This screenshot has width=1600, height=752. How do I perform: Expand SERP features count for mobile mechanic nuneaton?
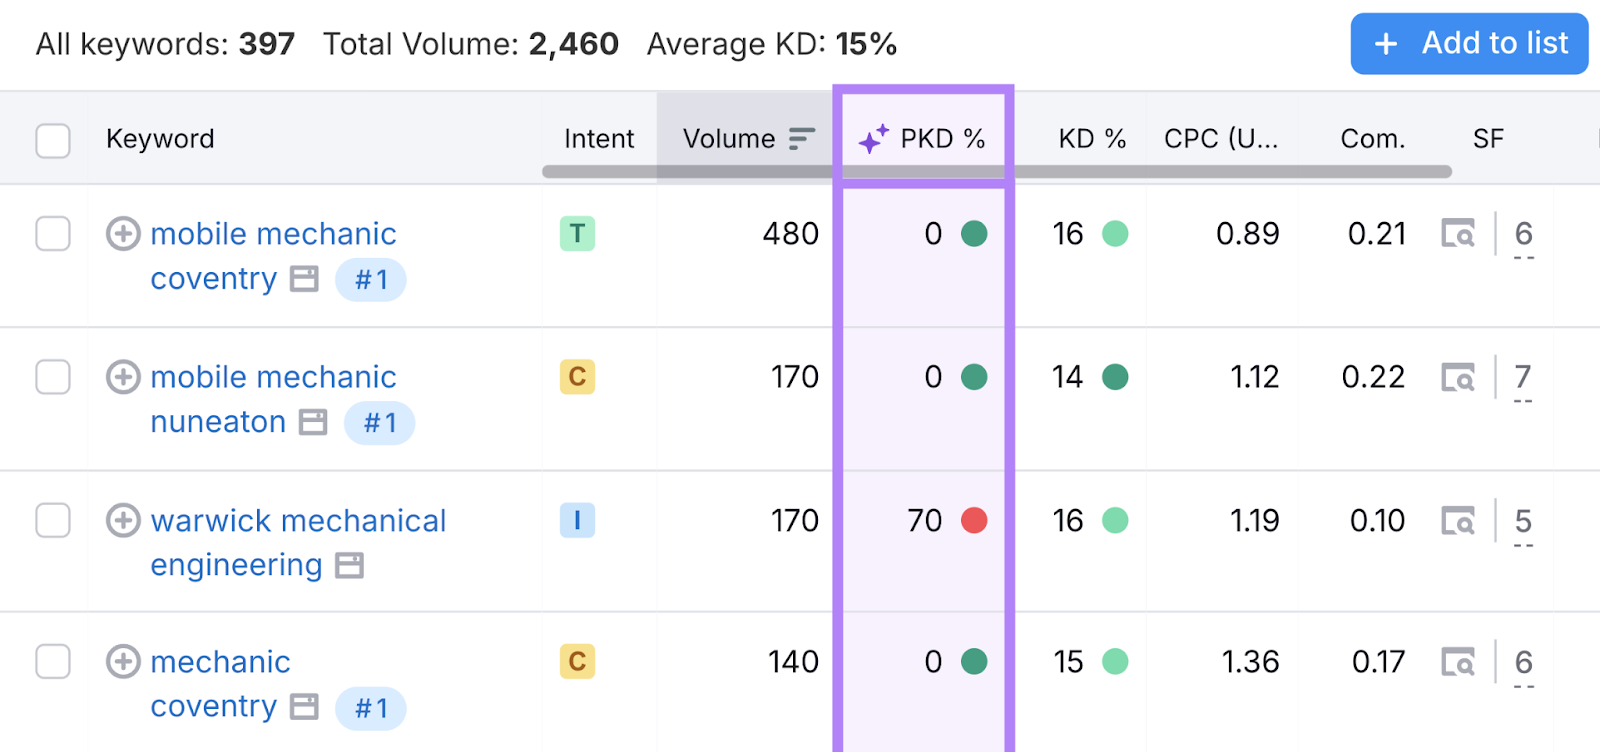click(x=1522, y=378)
